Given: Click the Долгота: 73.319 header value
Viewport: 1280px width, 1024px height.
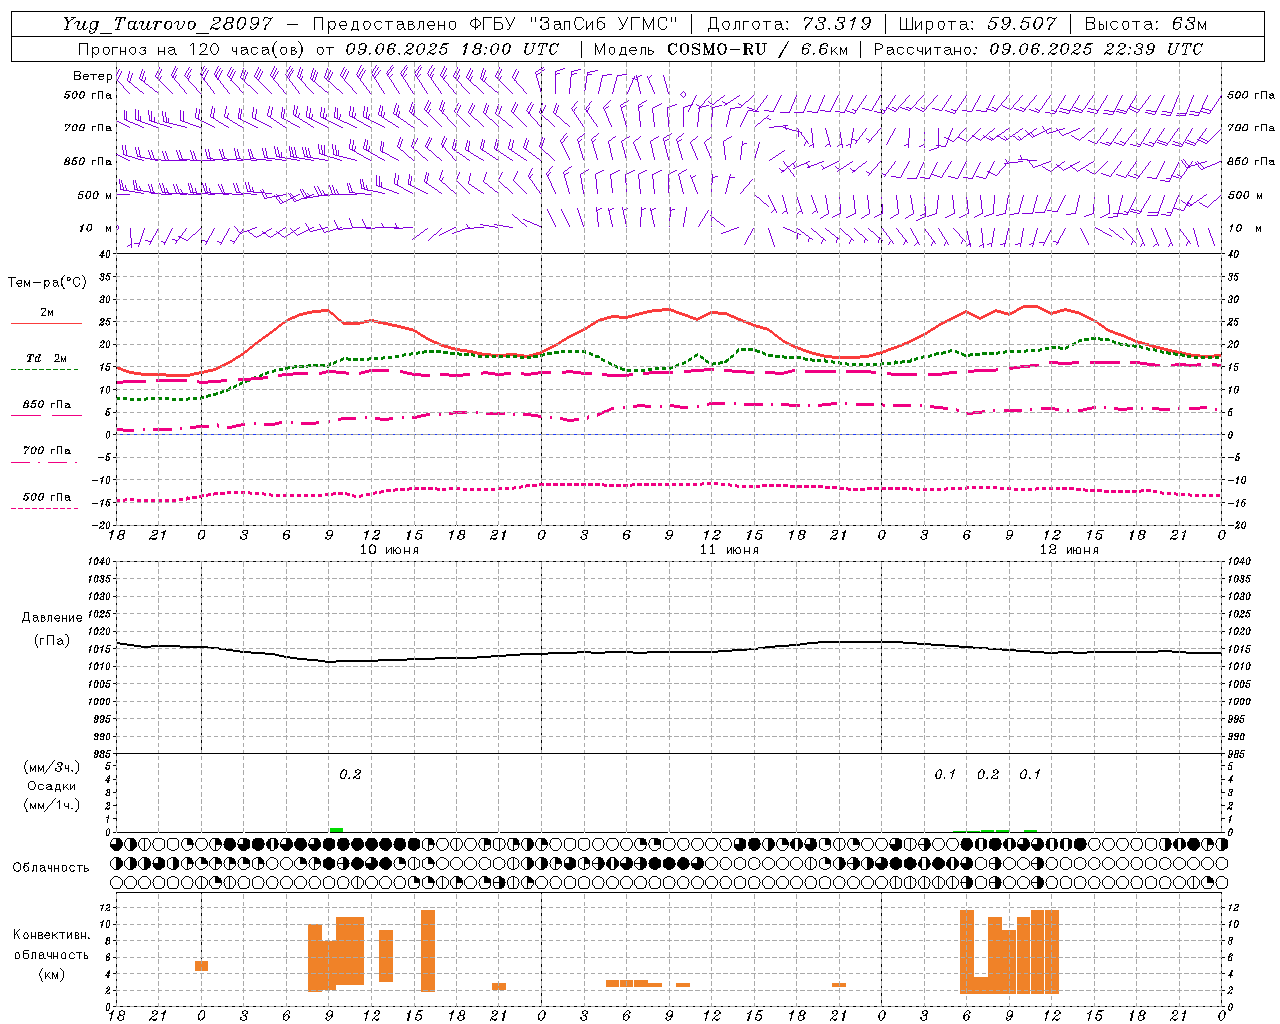Looking at the screenshot, I should 789,24.
